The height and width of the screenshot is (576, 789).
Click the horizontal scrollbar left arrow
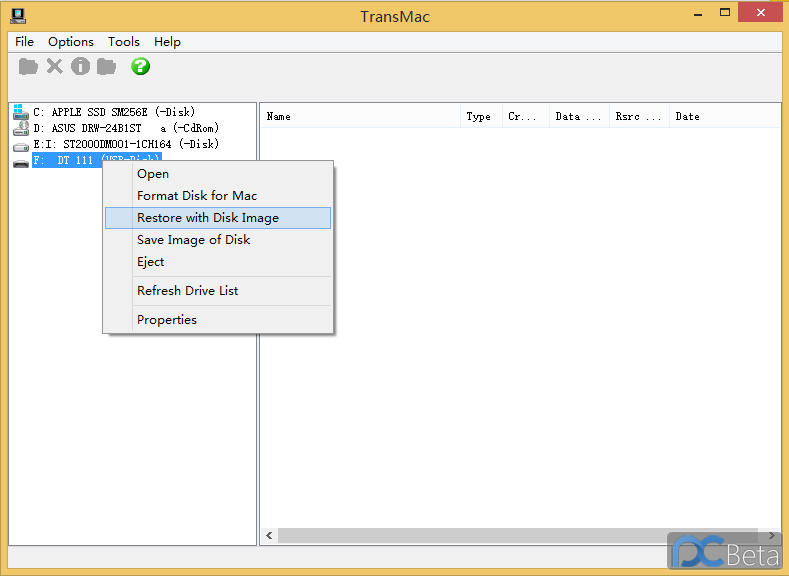click(x=268, y=537)
